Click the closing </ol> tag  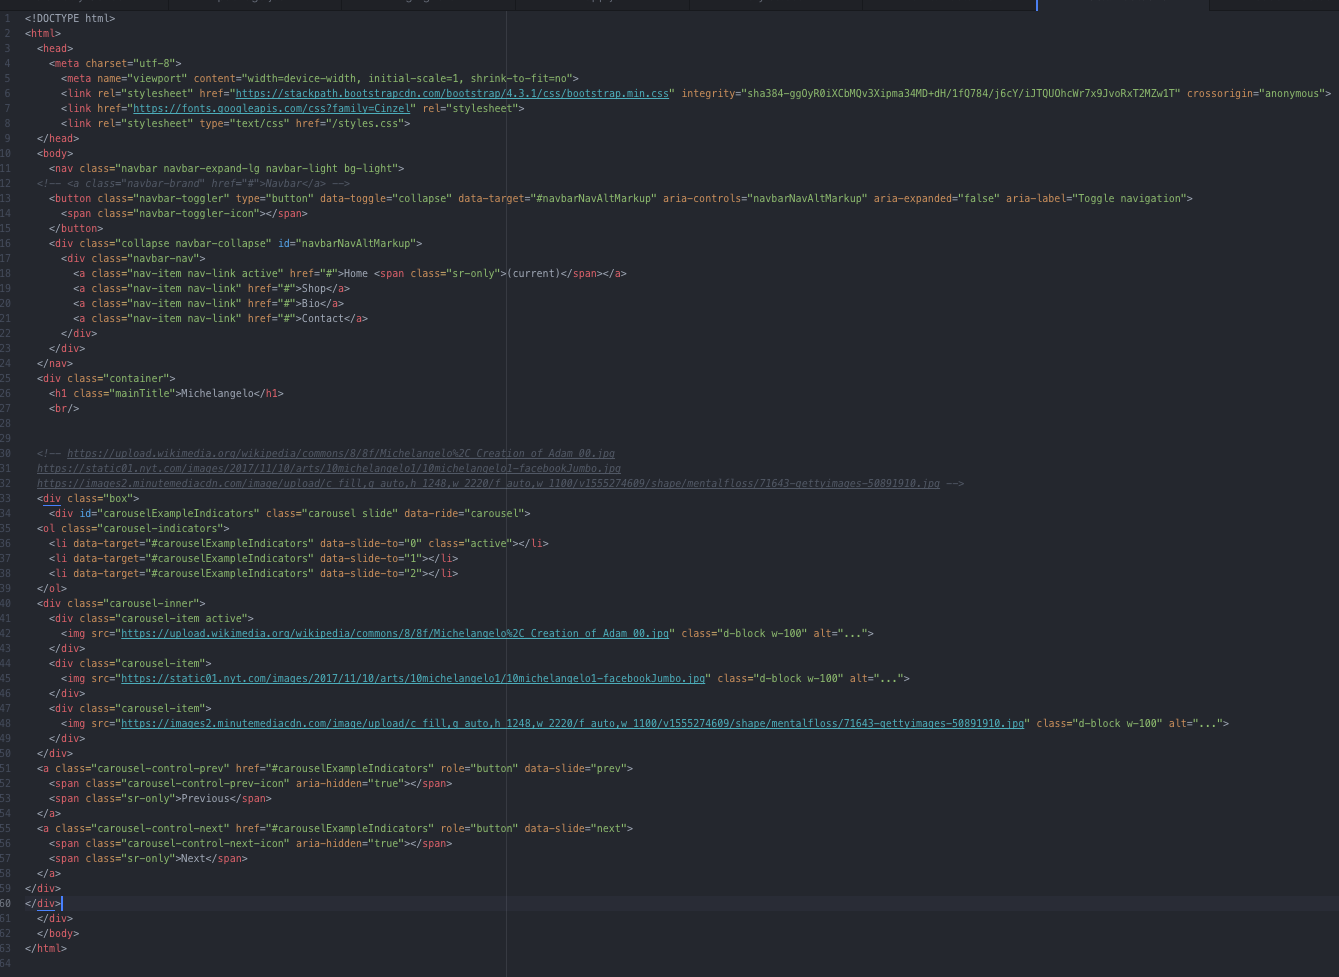pyautogui.click(x=52, y=588)
